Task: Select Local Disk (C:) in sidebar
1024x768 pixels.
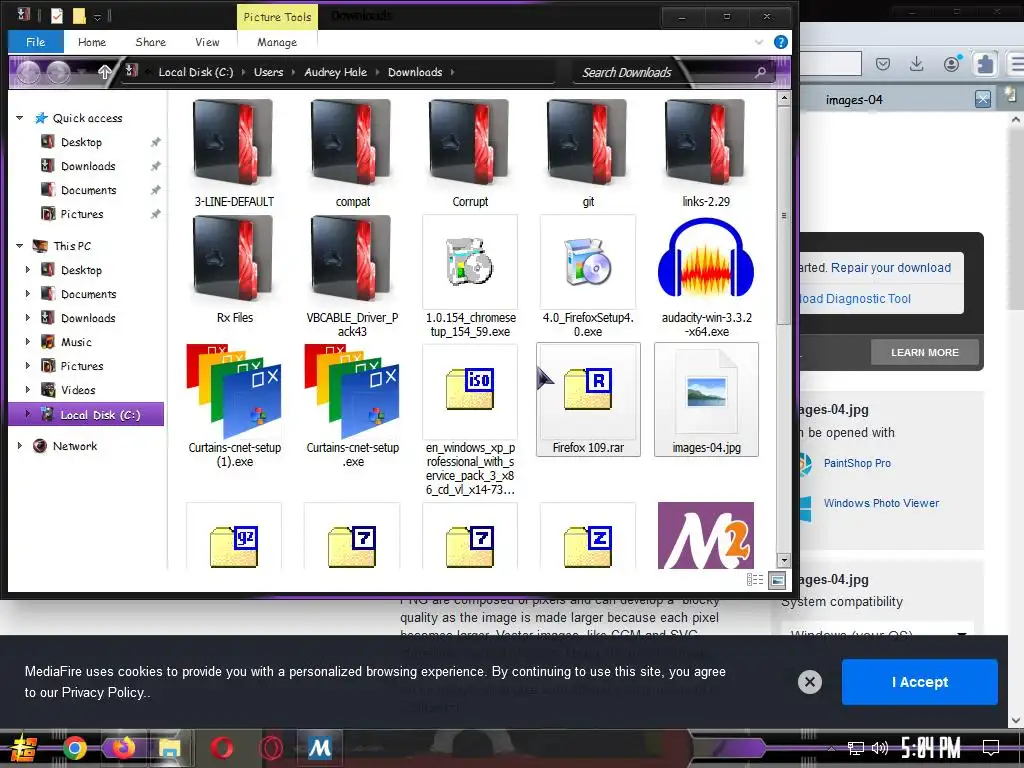Action: (86, 414)
